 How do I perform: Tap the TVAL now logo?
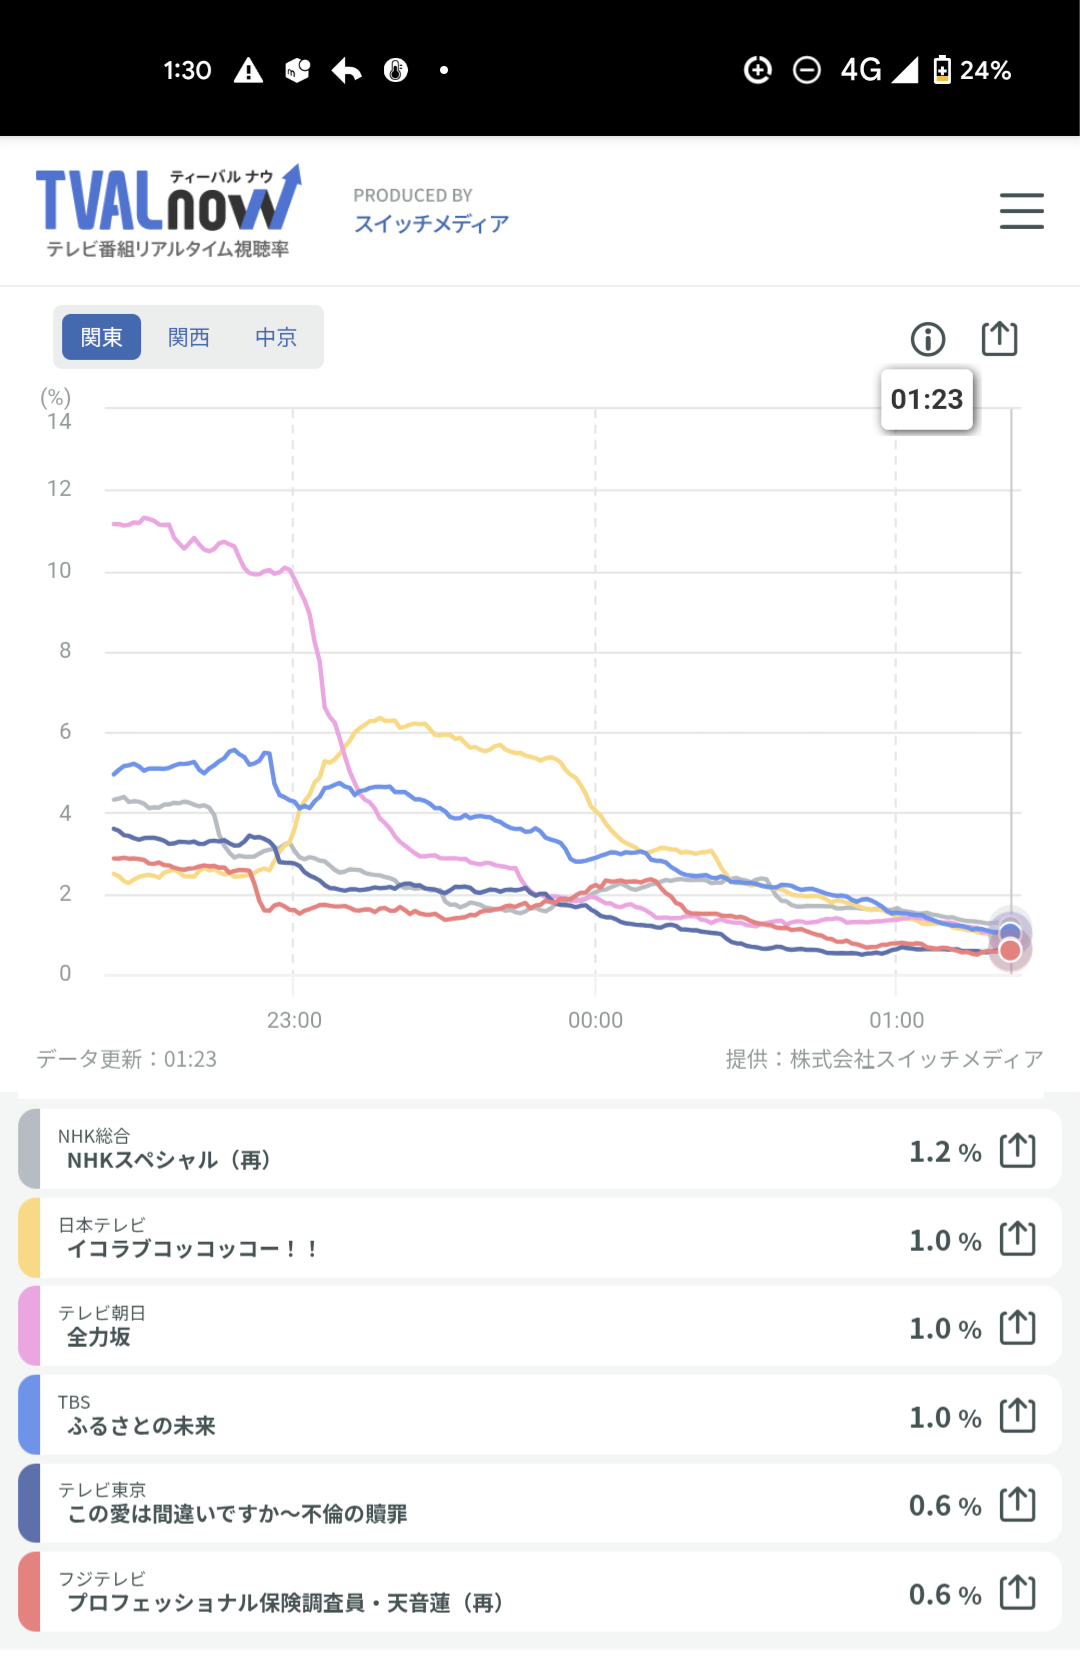(x=168, y=211)
